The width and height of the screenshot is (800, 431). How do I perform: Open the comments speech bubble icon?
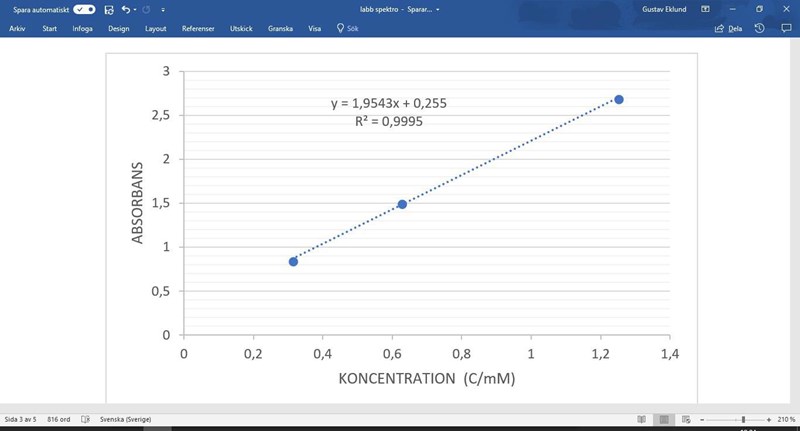coord(785,29)
